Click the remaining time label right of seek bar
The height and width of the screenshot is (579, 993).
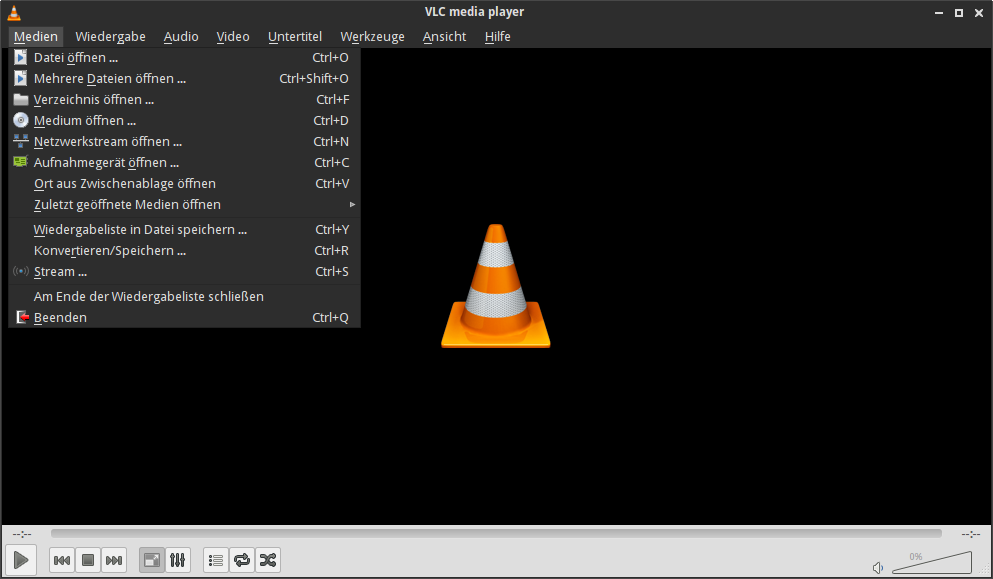pos(971,534)
